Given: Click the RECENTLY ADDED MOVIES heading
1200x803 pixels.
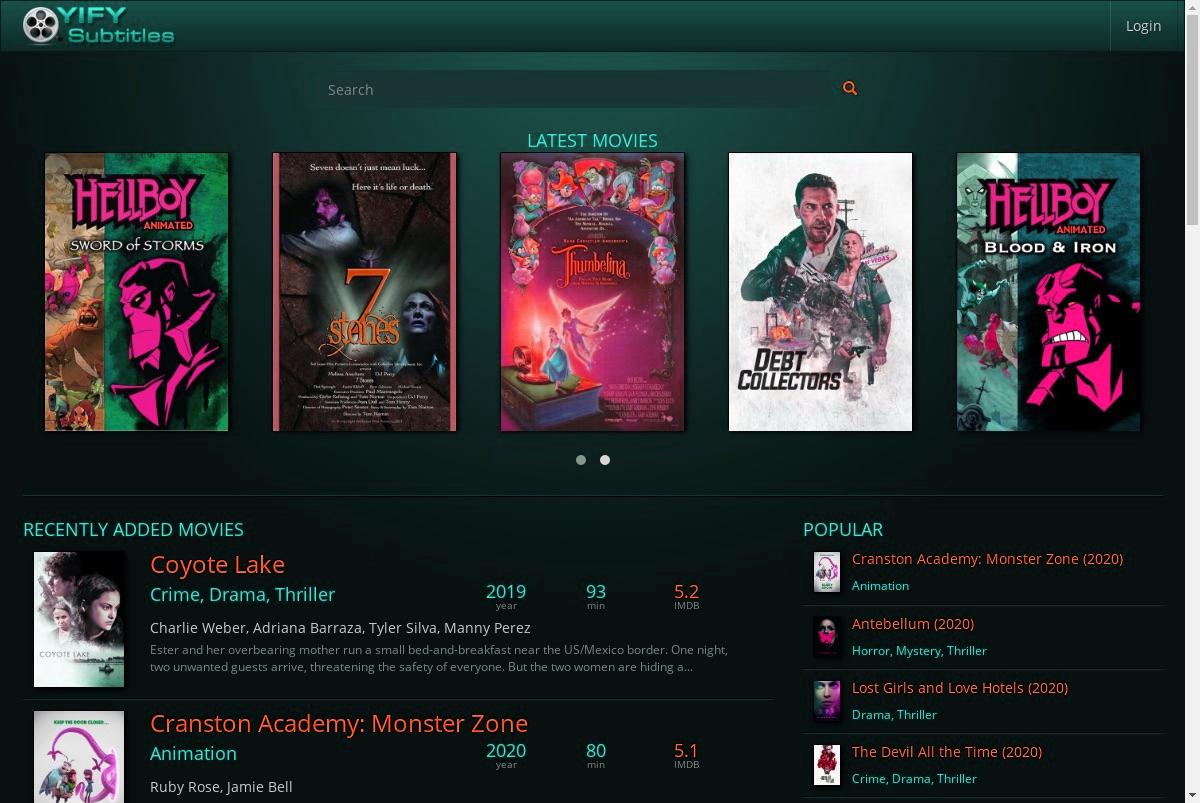Looking at the screenshot, I should (133, 530).
